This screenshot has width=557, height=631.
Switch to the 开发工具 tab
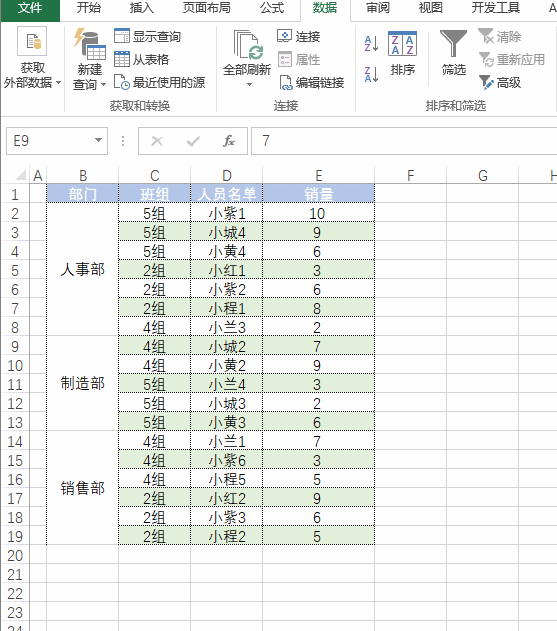tap(496, 8)
